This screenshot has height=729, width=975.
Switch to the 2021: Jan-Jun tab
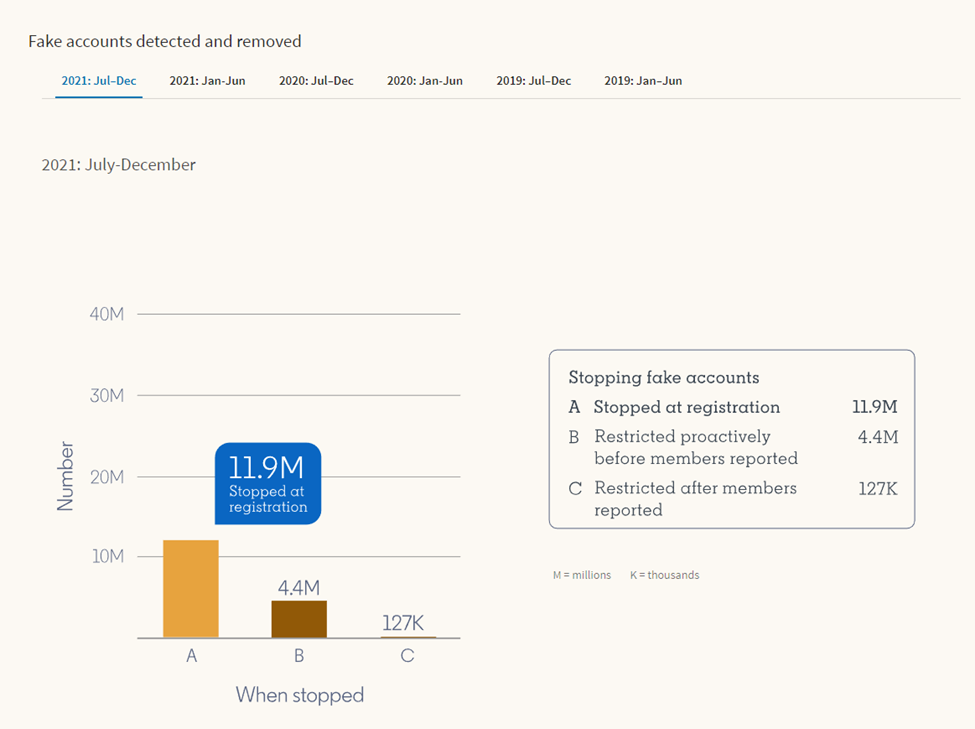207,80
